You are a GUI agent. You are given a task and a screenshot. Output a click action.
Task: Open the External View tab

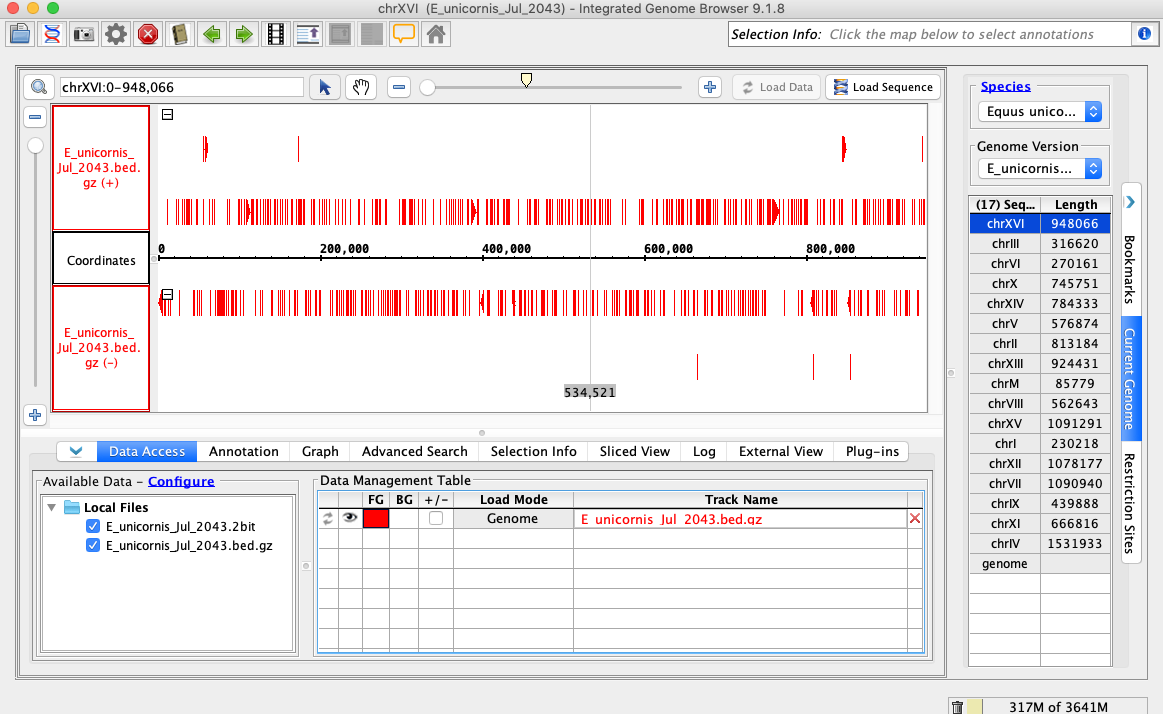[781, 451]
